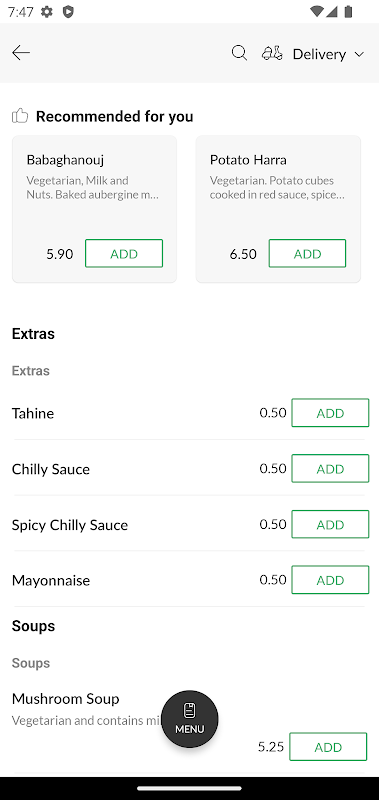Add Potato Harra to order
The height and width of the screenshot is (800, 379).
pos(307,254)
